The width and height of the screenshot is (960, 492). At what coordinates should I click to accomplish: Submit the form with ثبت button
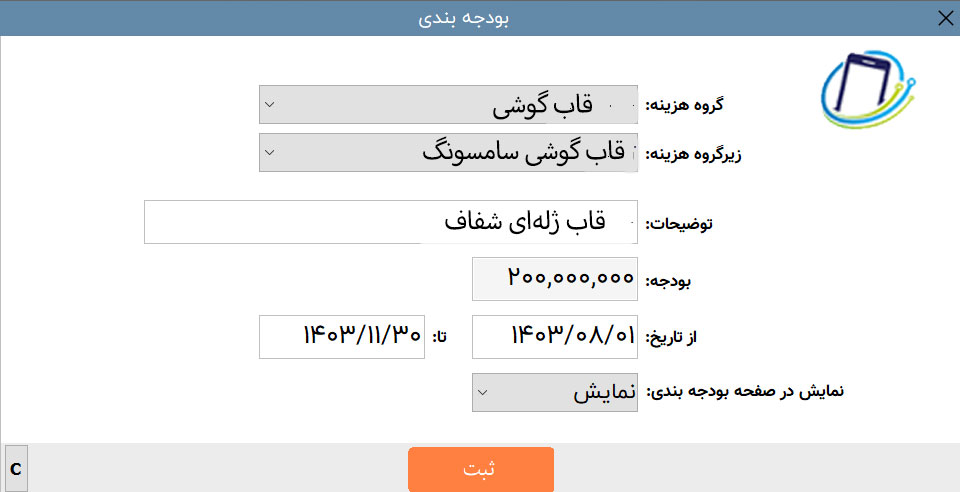(481, 469)
